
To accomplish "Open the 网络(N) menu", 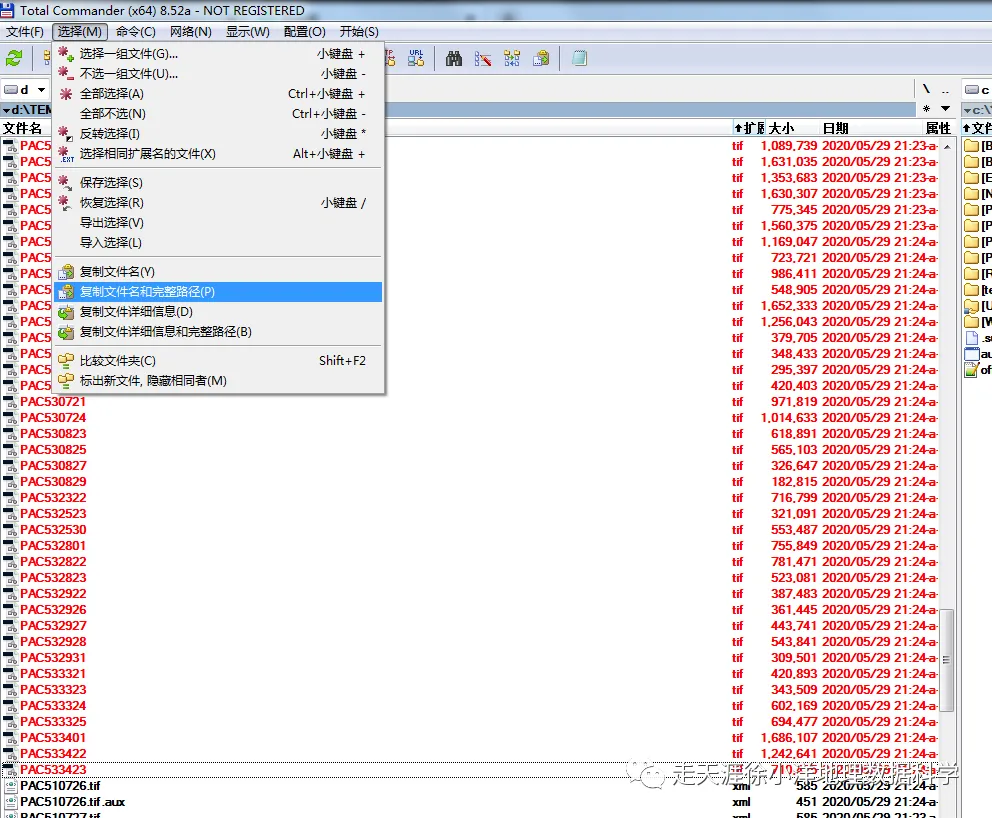I will (190, 32).
